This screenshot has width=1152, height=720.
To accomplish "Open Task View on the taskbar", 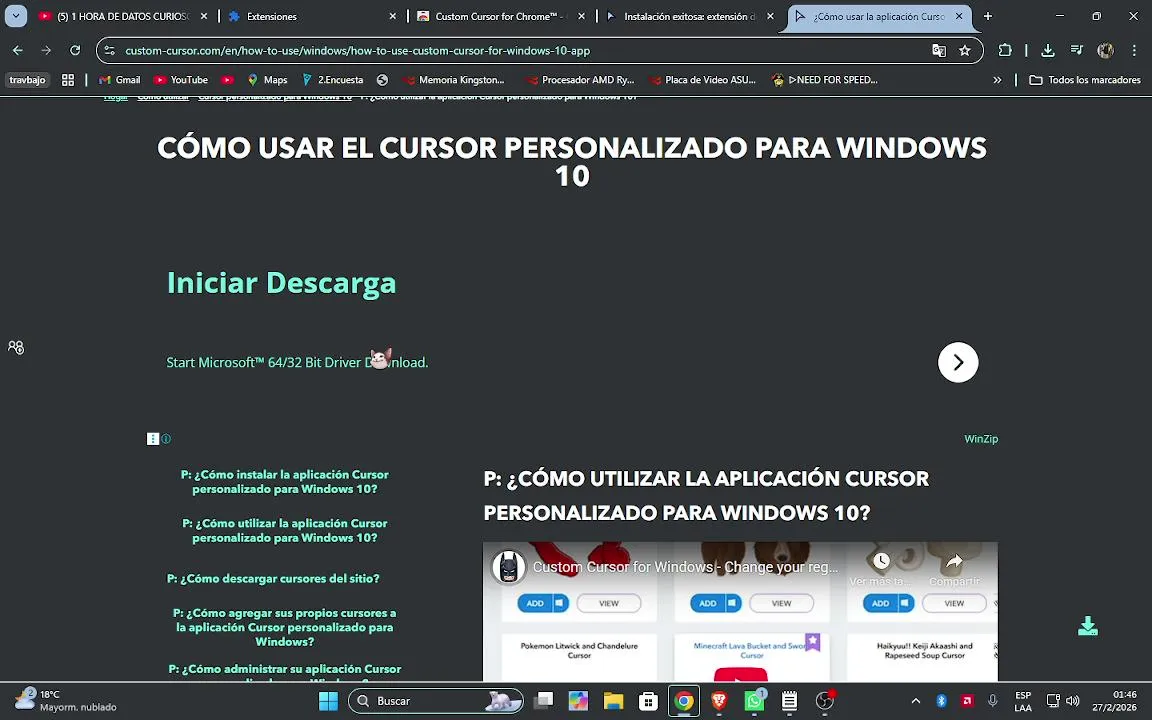I will pyautogui.click(x=544, y=701).
